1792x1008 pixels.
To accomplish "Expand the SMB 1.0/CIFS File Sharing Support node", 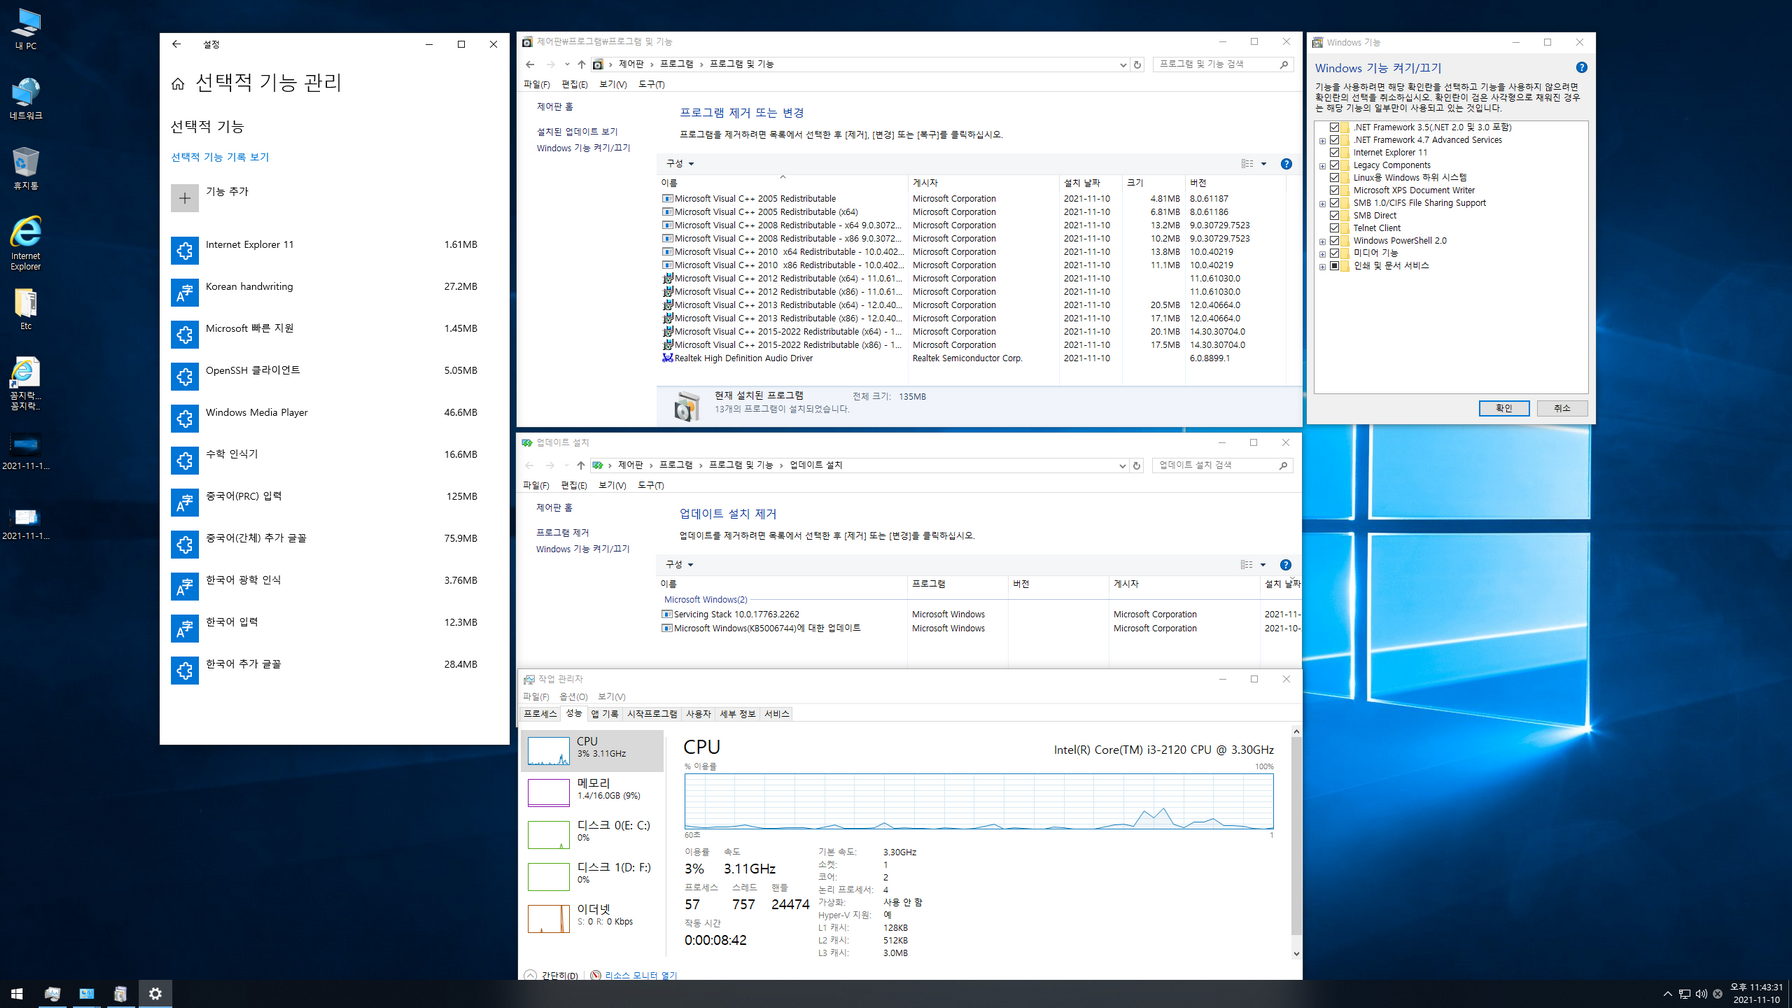I will click(1322, 204).
